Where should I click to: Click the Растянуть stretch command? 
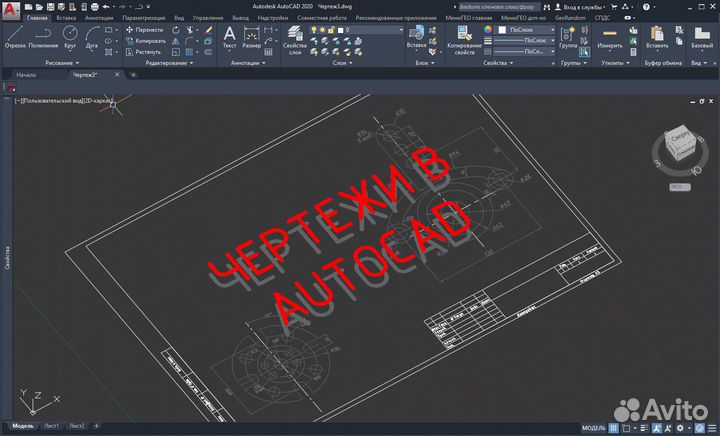pyautogui.click(x=143, y=52)
